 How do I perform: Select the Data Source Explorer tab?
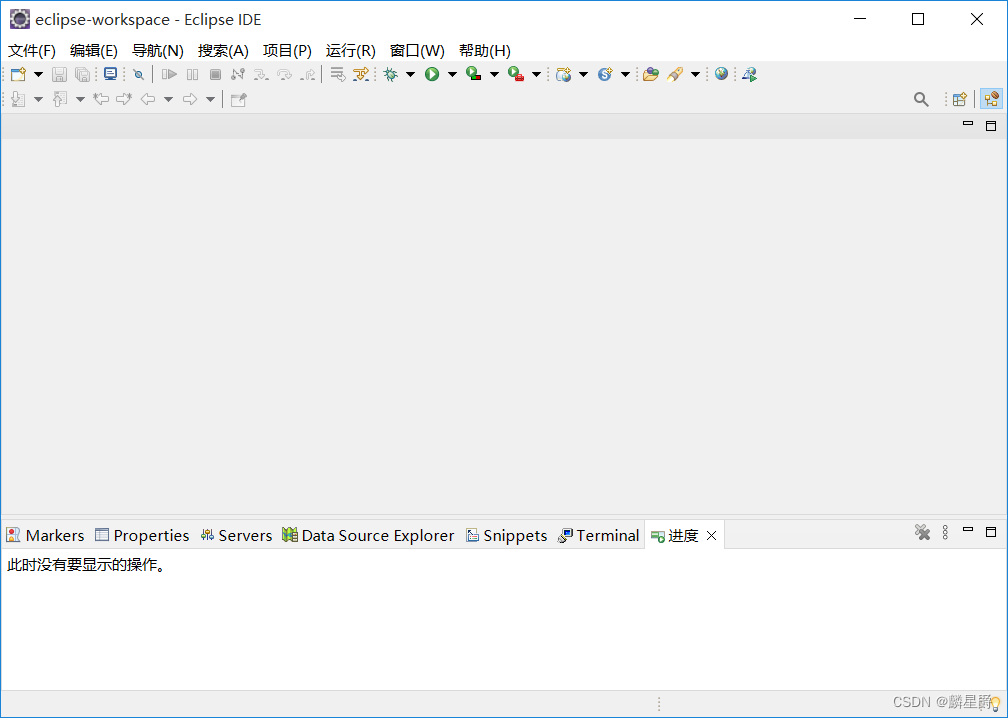[x=368, y=535]
